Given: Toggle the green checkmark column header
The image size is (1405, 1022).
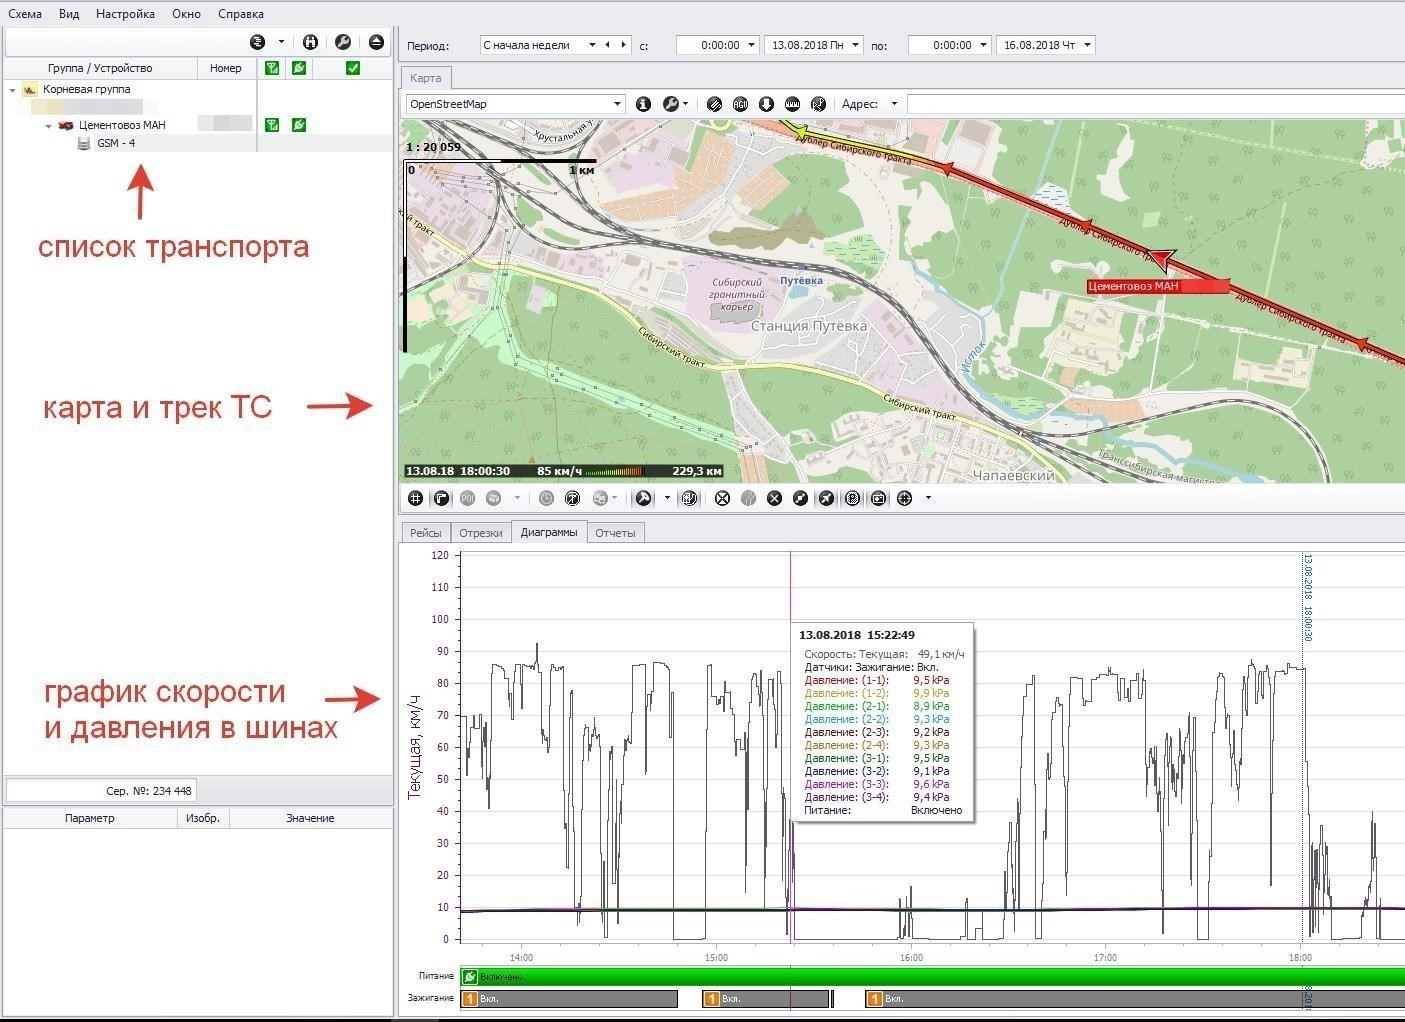Looking at the screenshot, I should coord(352,68).
